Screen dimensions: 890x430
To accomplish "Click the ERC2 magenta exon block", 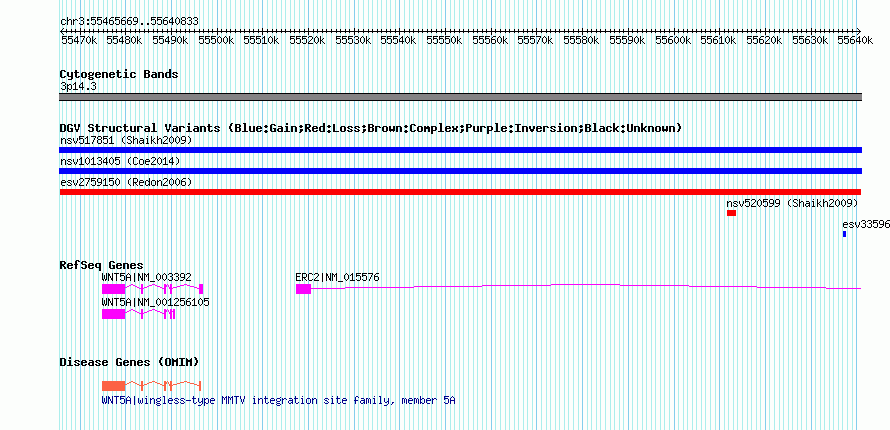I will click(303, 289).
